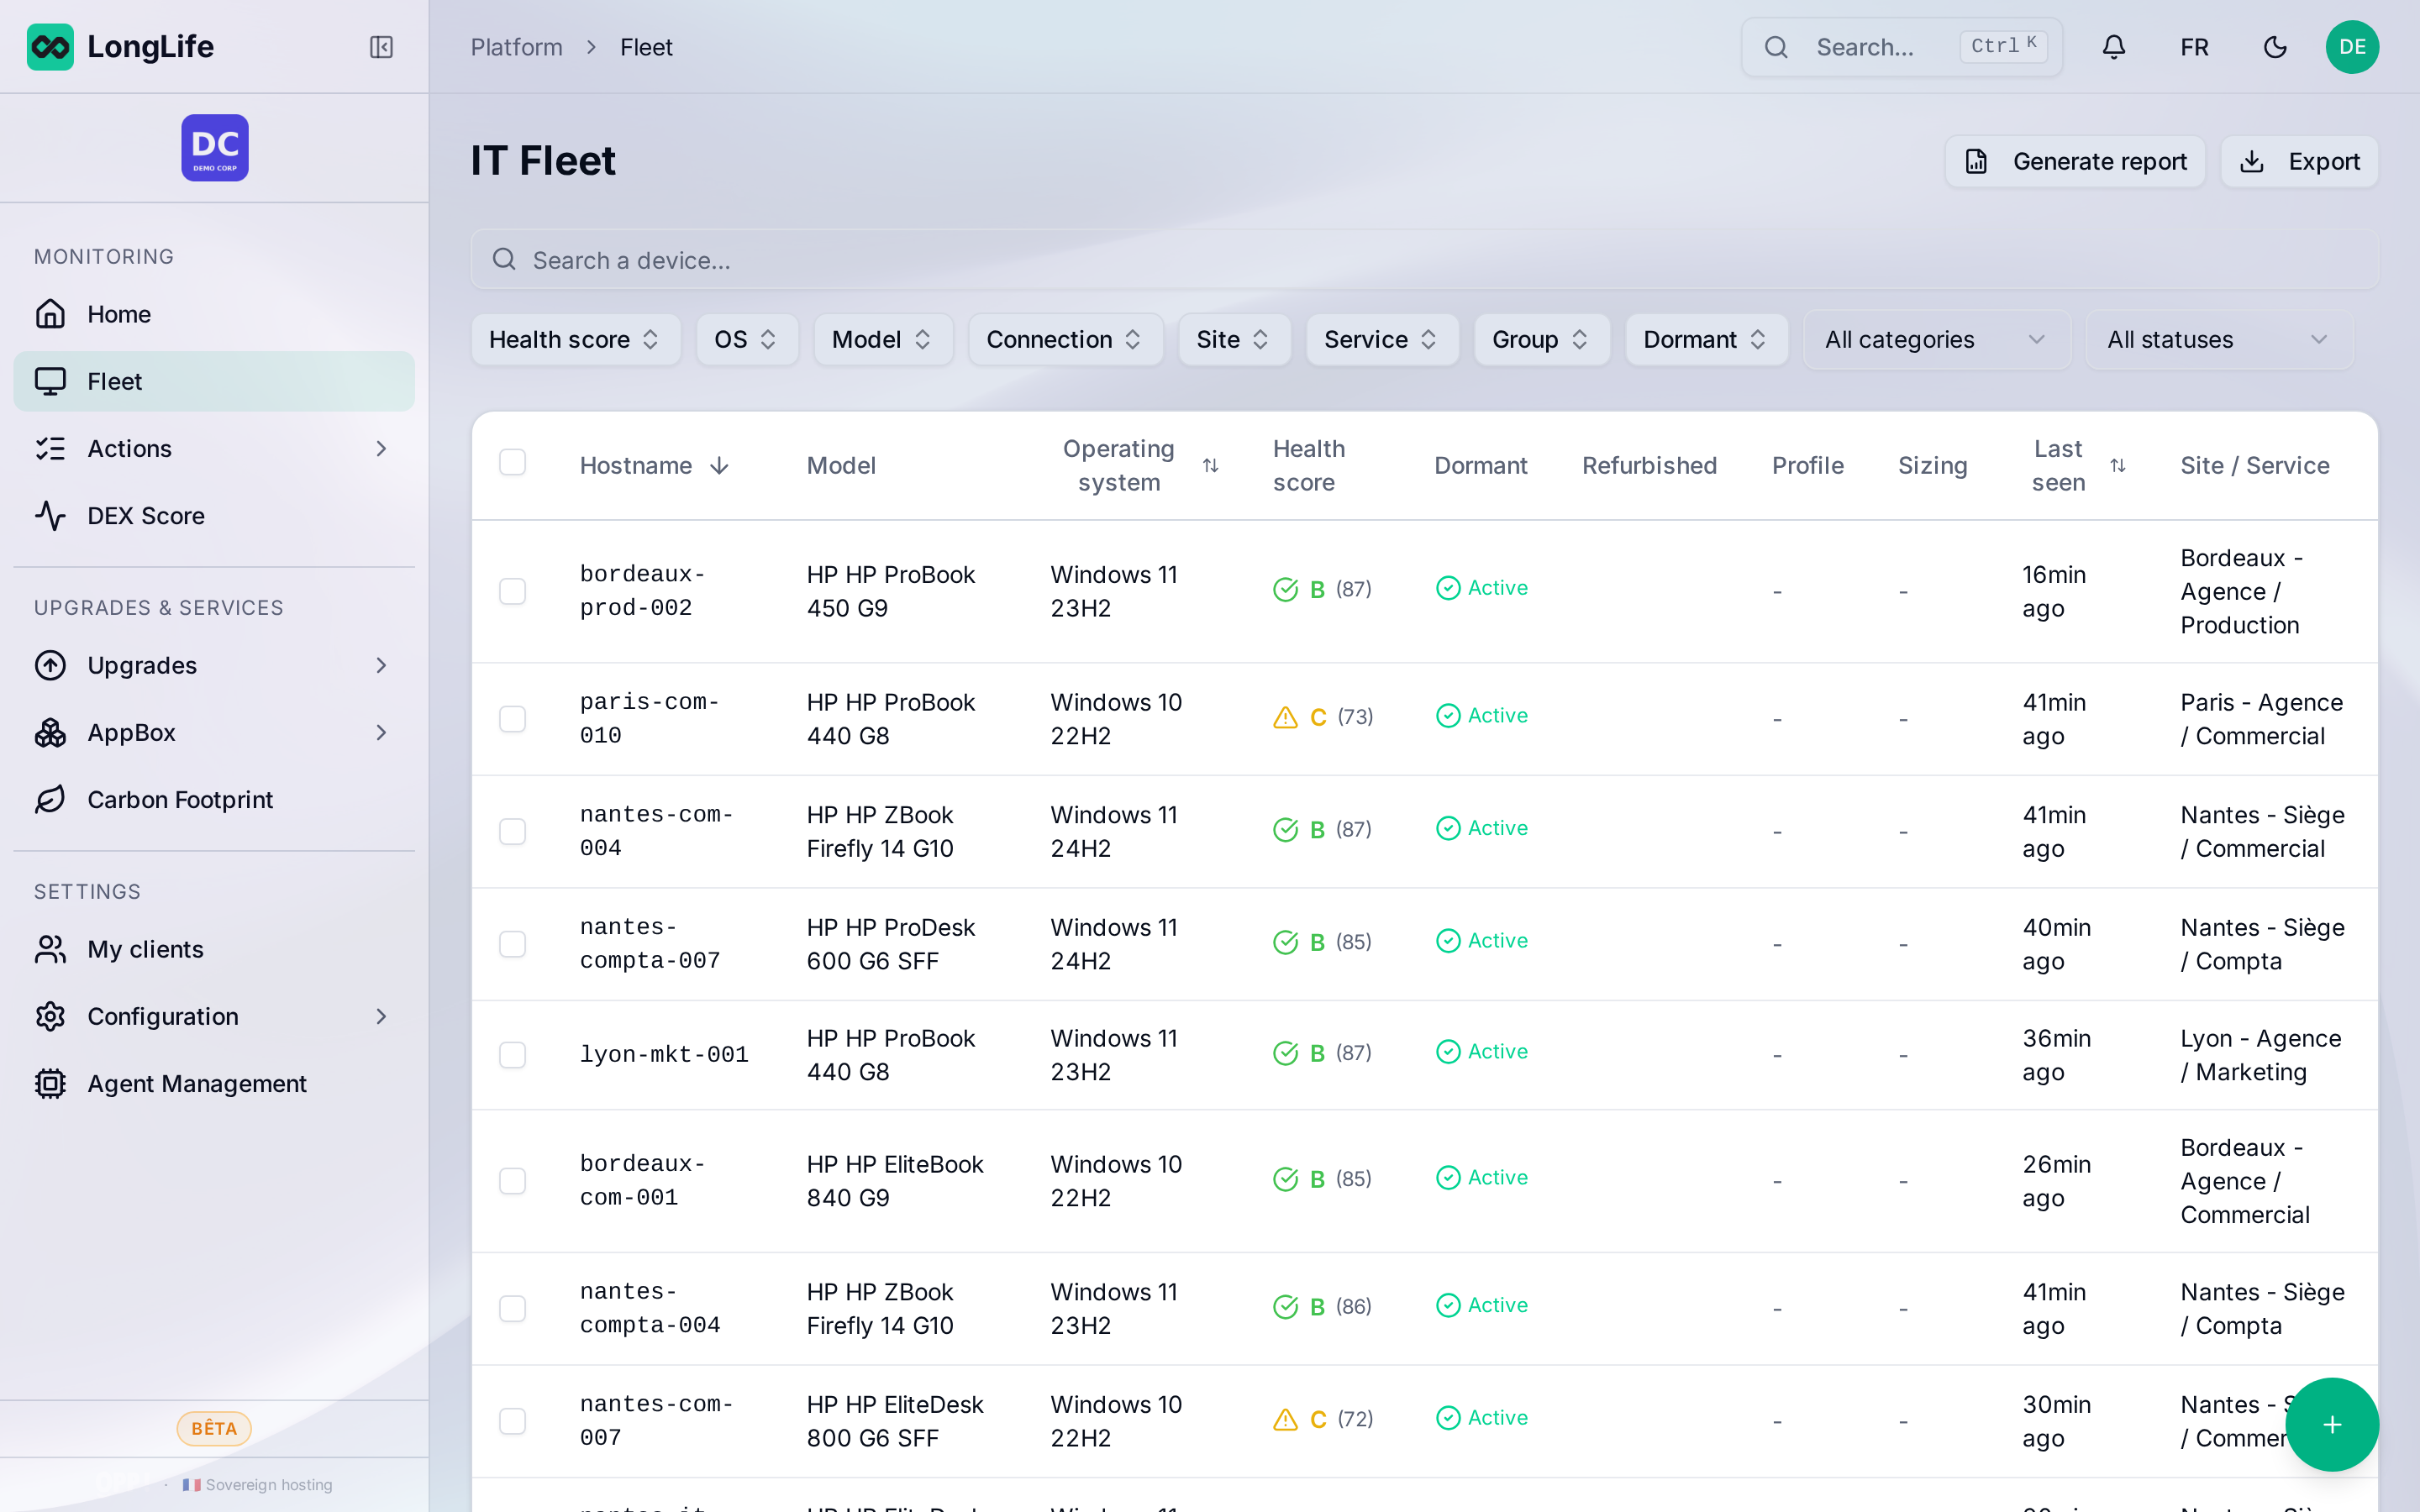Open the Health score filter
Screen dimensions: 2420x1512
click(x=575, y=340)
